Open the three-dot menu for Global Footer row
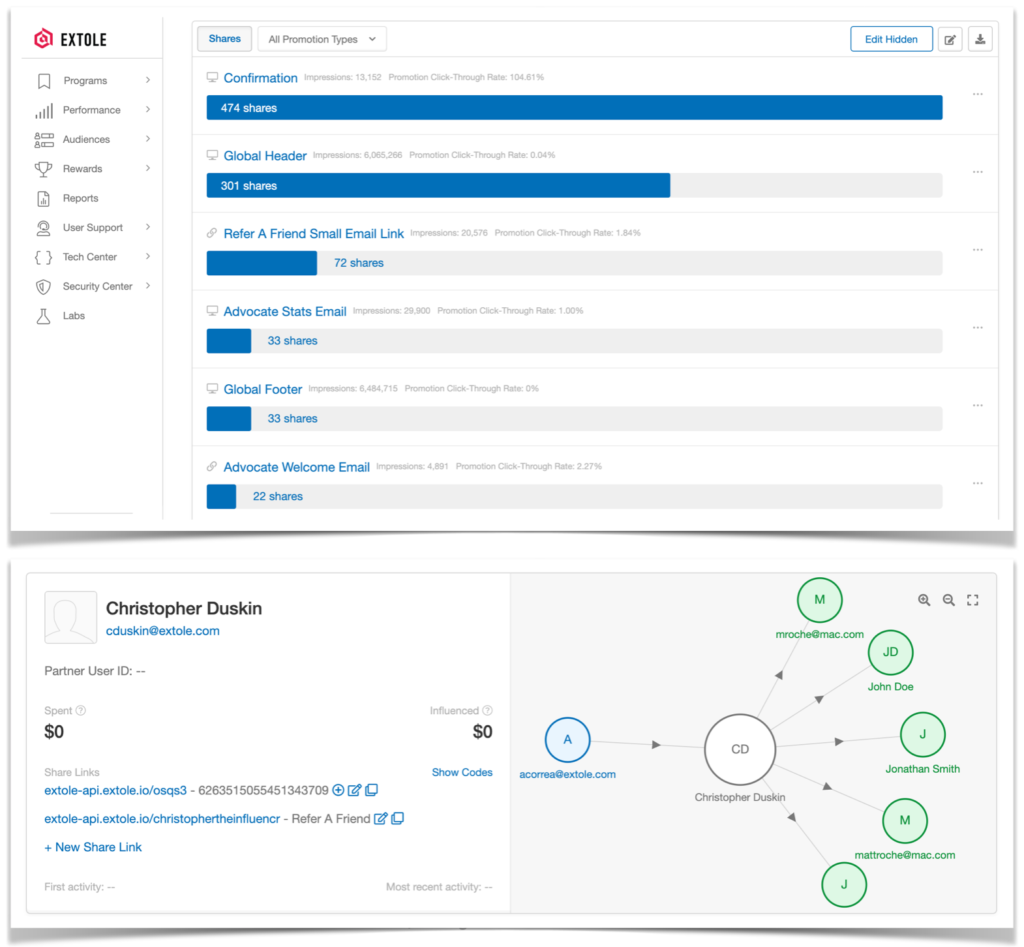The image size is (1024, 947). click(x=978, y=405)
